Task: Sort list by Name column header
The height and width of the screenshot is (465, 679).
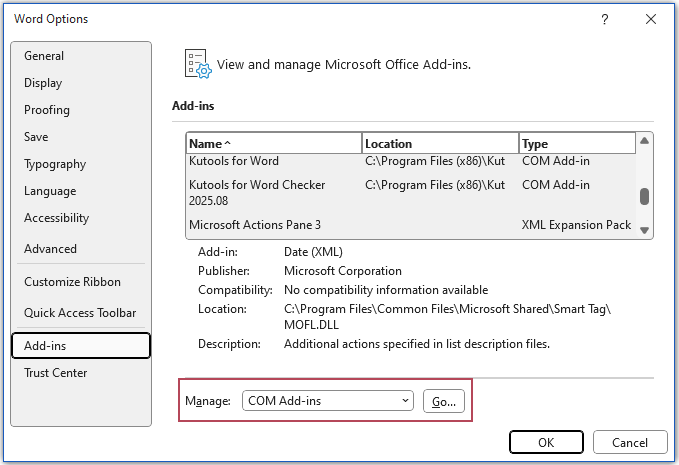Action: pyautogui.click(x=274, y=143)
